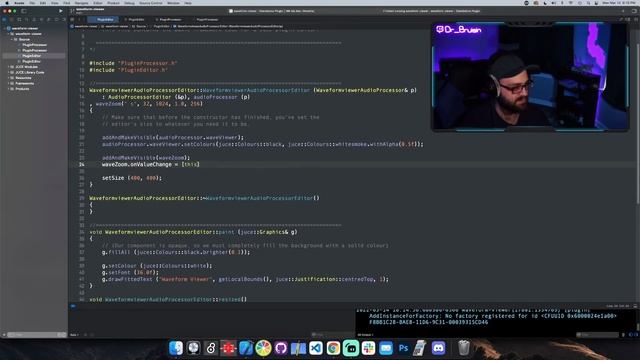Toggle breakpoint activation in the debug bar
Screen dimensions: 640x360
click(x=73, y=306)
